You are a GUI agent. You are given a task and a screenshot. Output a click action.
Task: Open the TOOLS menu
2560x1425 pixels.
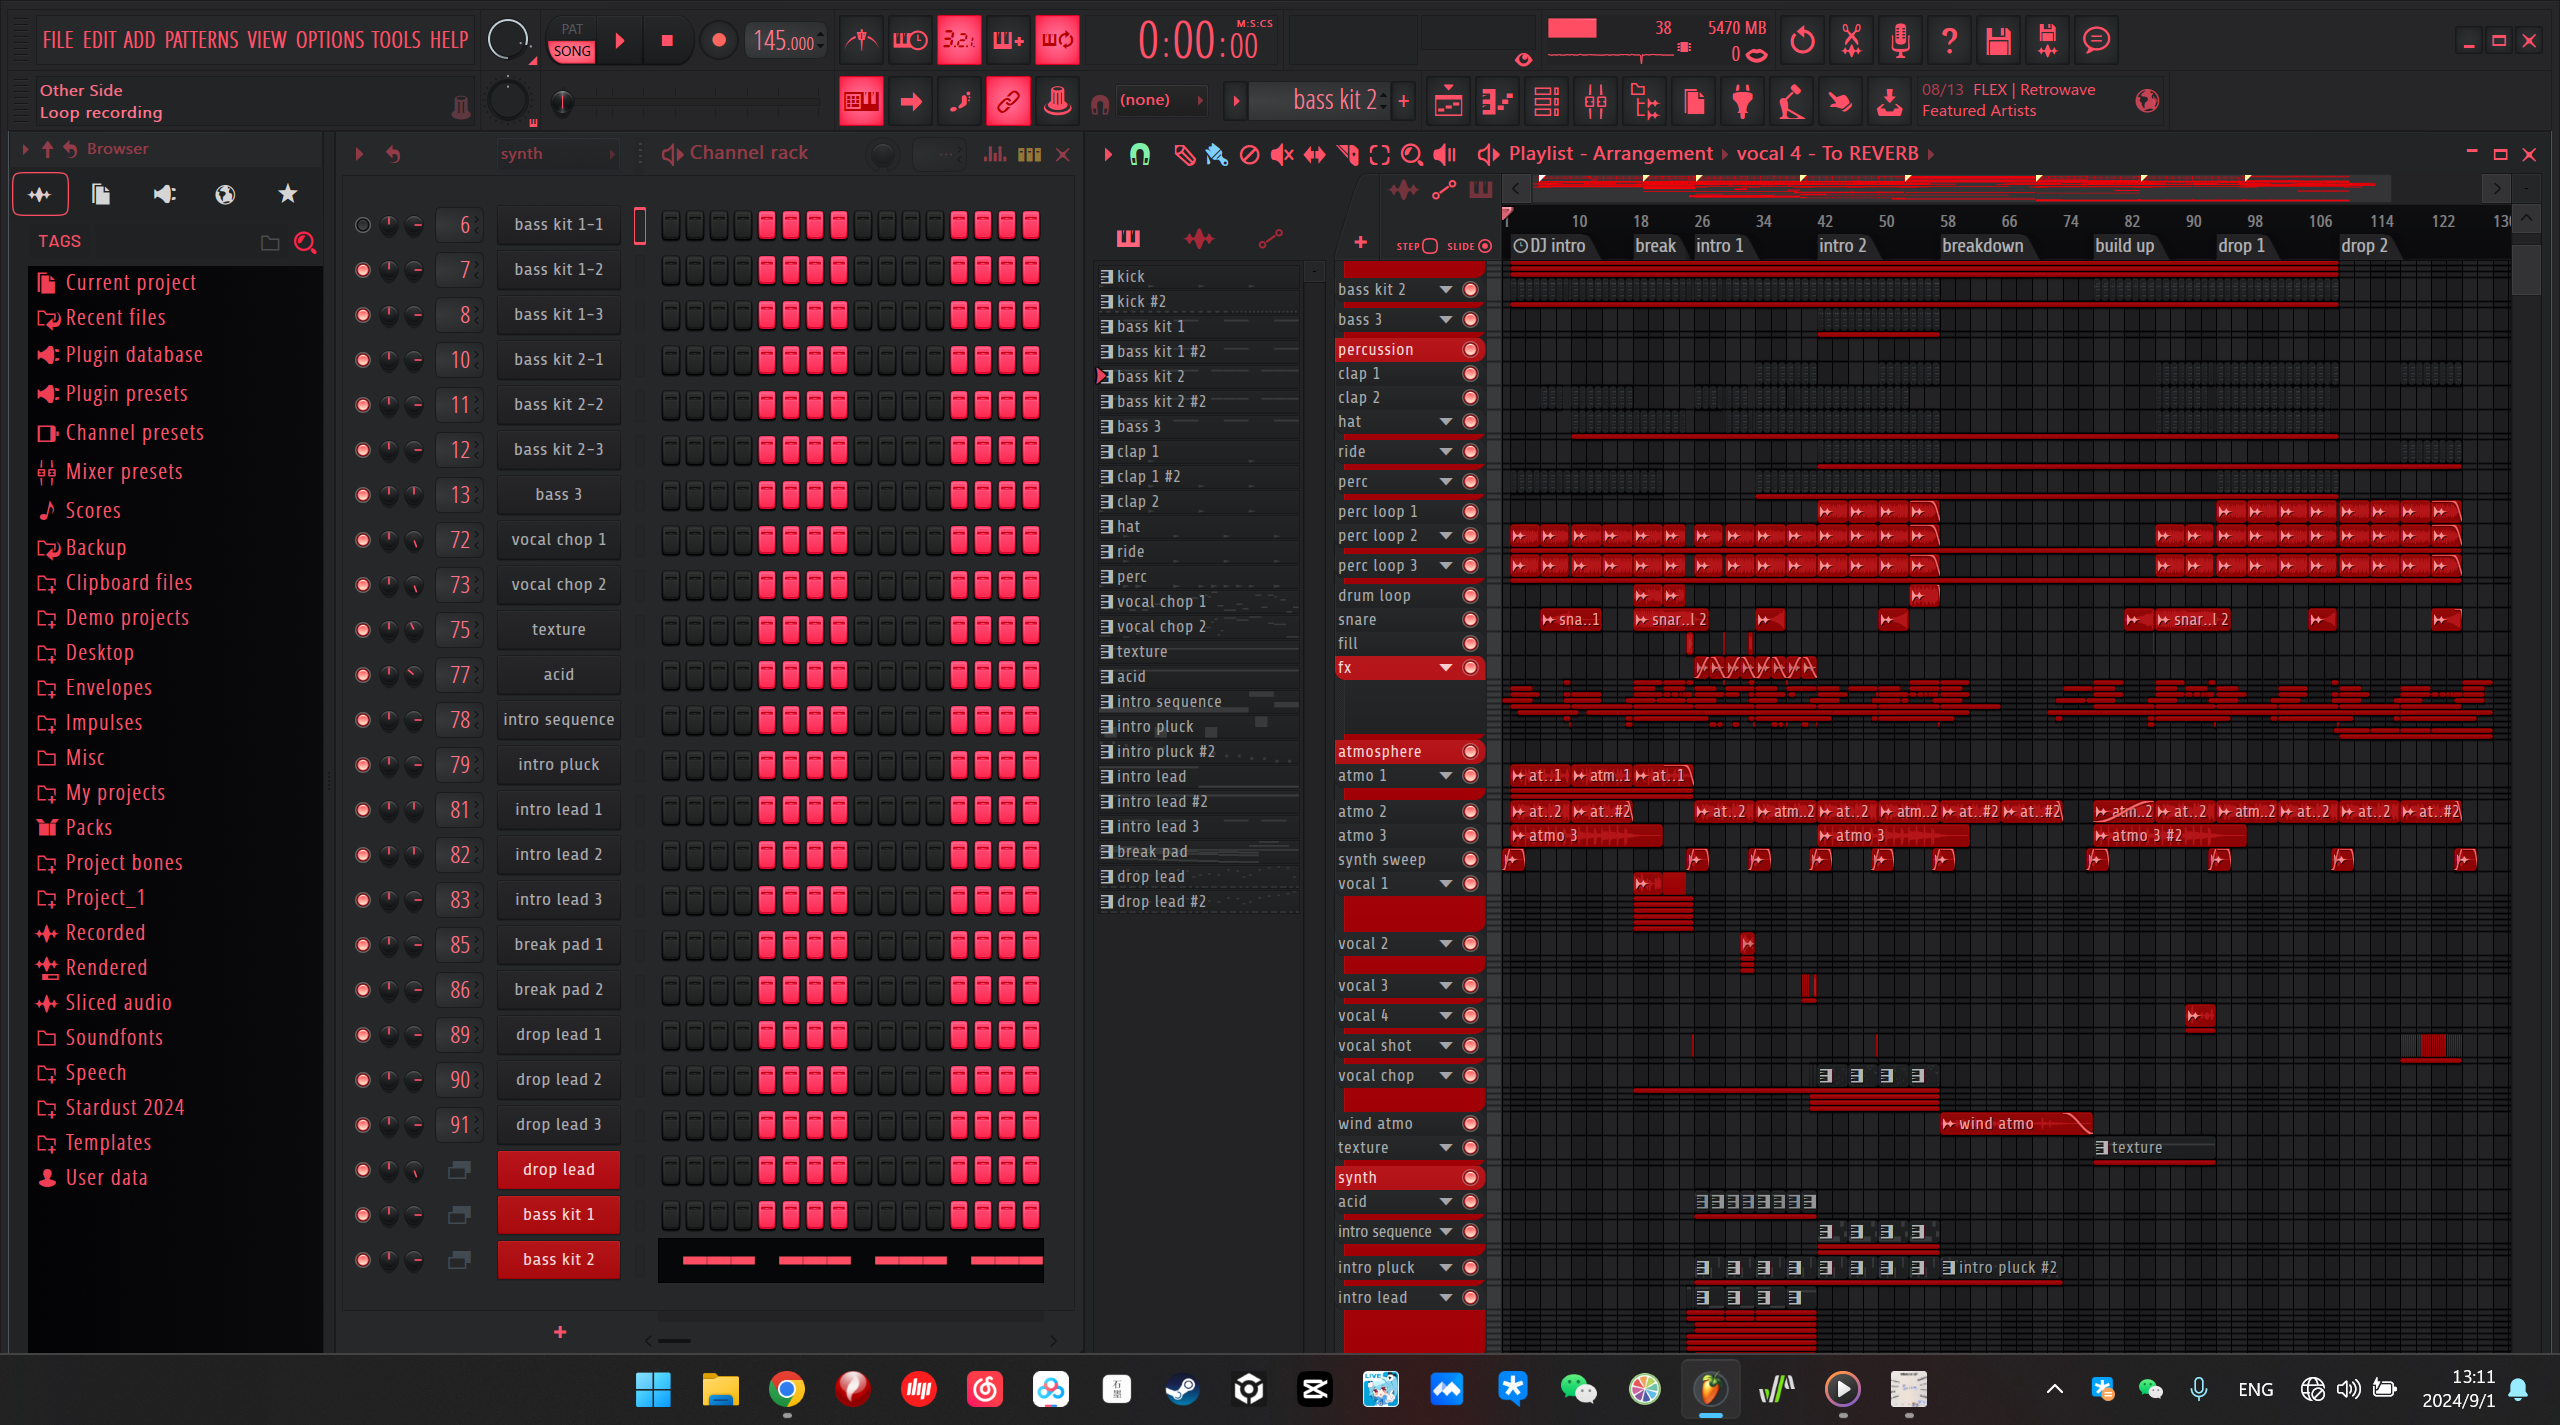396,40
